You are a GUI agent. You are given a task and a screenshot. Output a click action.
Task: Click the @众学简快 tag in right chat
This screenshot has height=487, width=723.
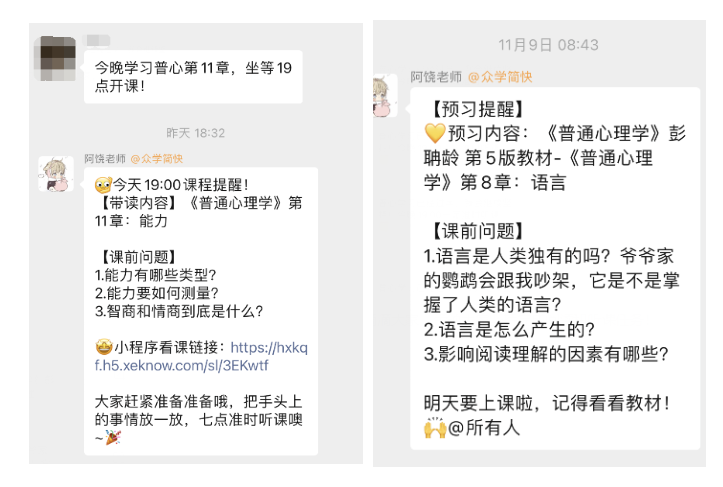click(x=500, y=77)
